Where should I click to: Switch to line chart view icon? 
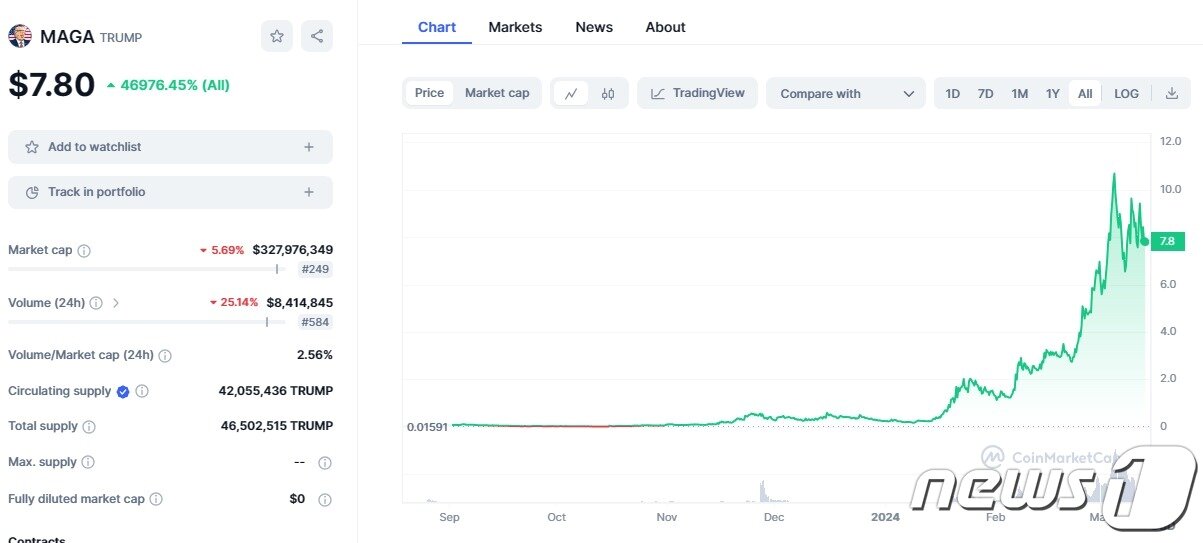570,94
